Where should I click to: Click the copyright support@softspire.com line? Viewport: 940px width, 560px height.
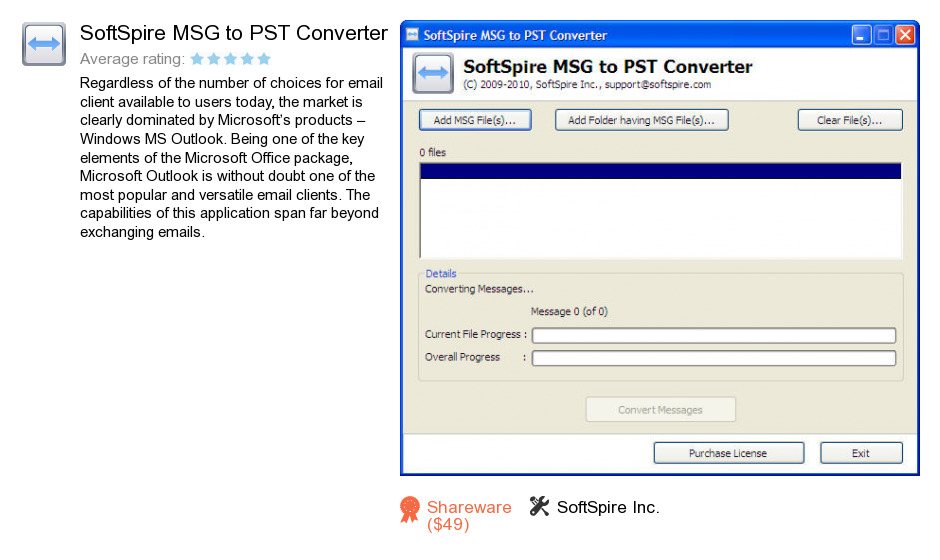click(587, 85)
